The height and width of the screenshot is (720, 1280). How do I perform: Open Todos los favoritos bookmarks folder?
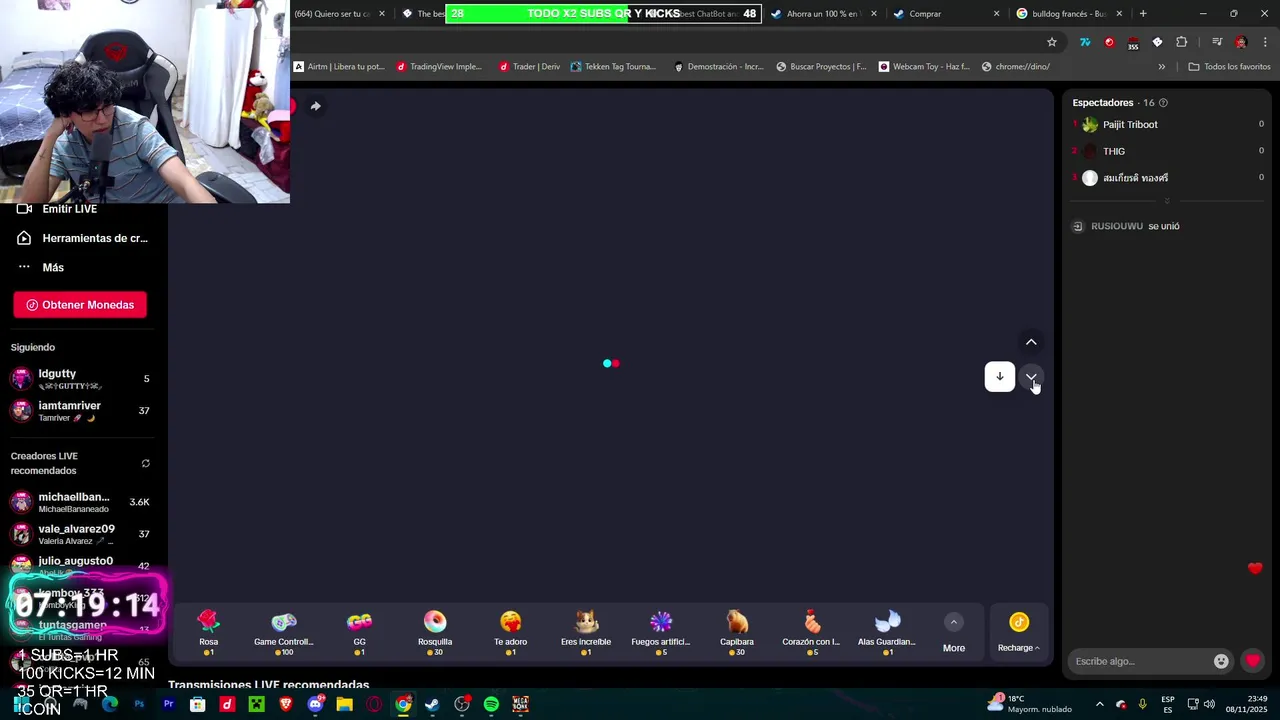pos(1229,67)
